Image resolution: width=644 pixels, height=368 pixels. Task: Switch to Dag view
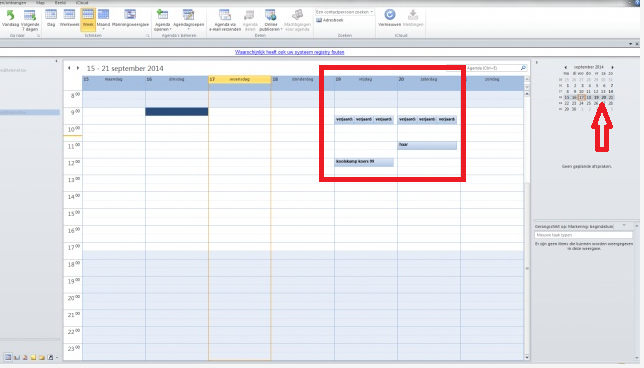51,18
